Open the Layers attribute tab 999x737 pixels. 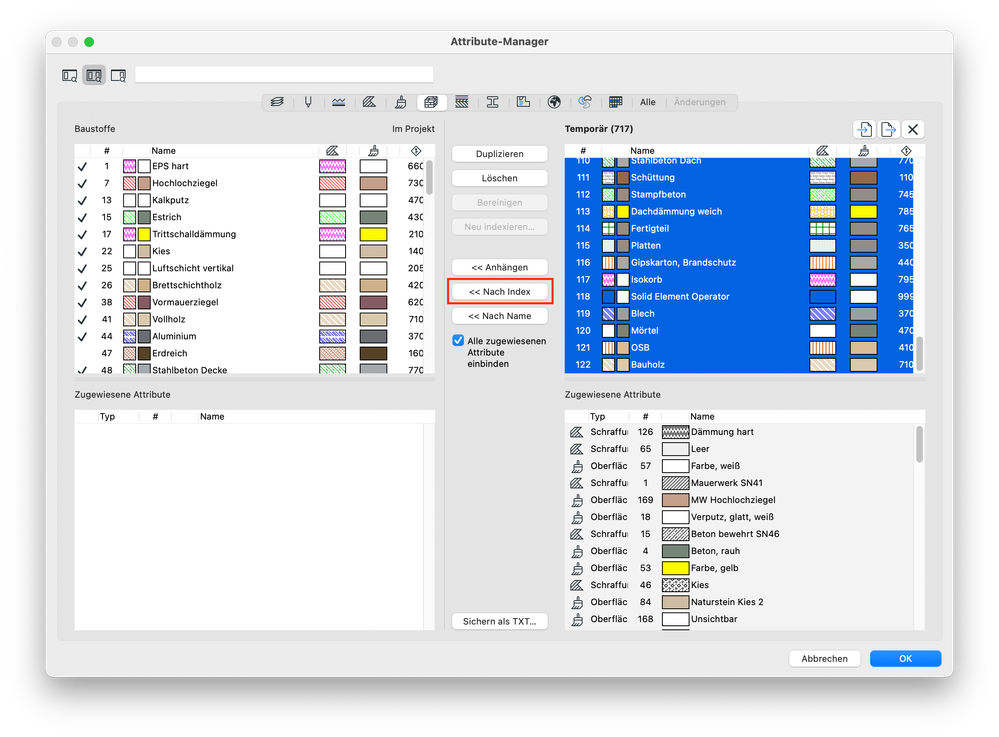pyautogui.click(x=277, y=102)
